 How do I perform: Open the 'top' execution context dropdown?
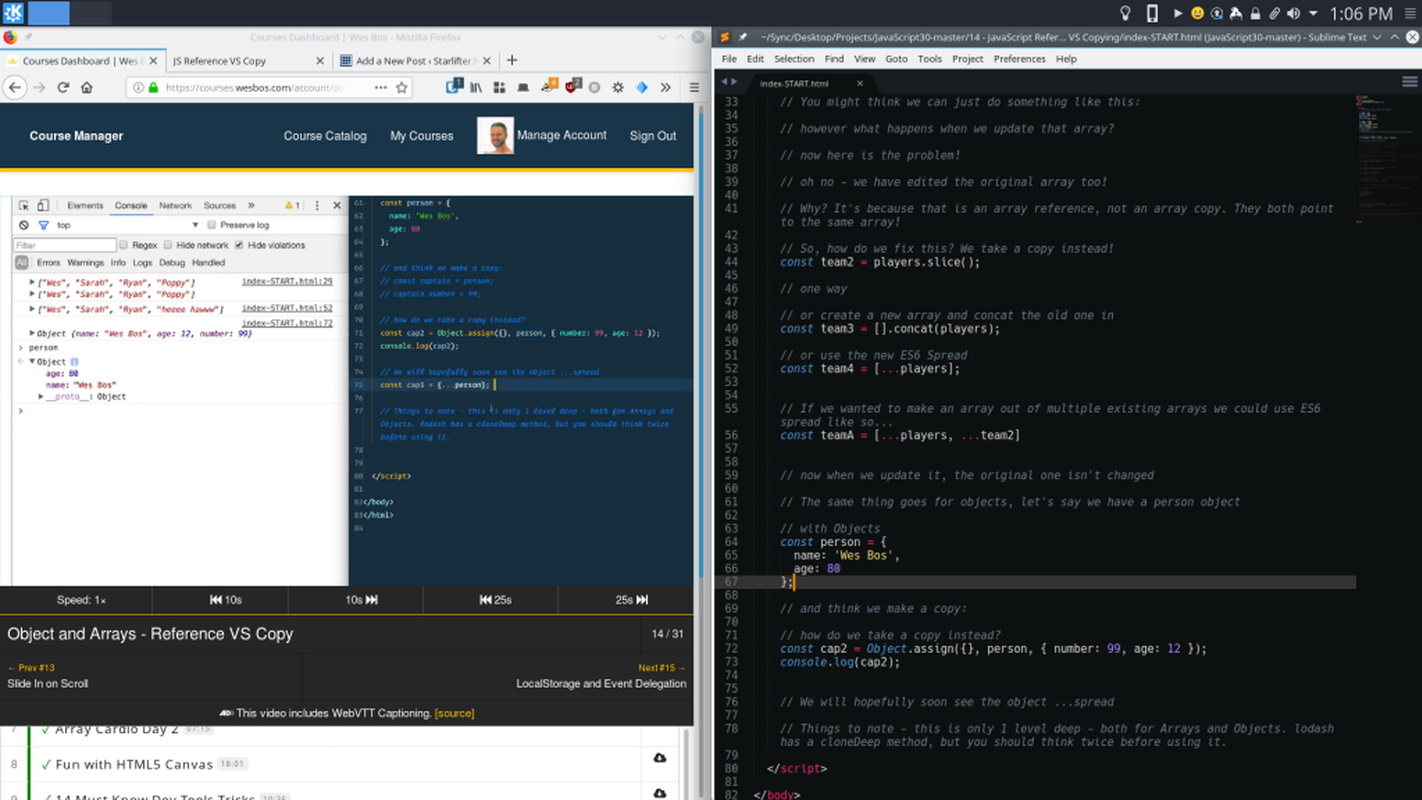(128, 225)
